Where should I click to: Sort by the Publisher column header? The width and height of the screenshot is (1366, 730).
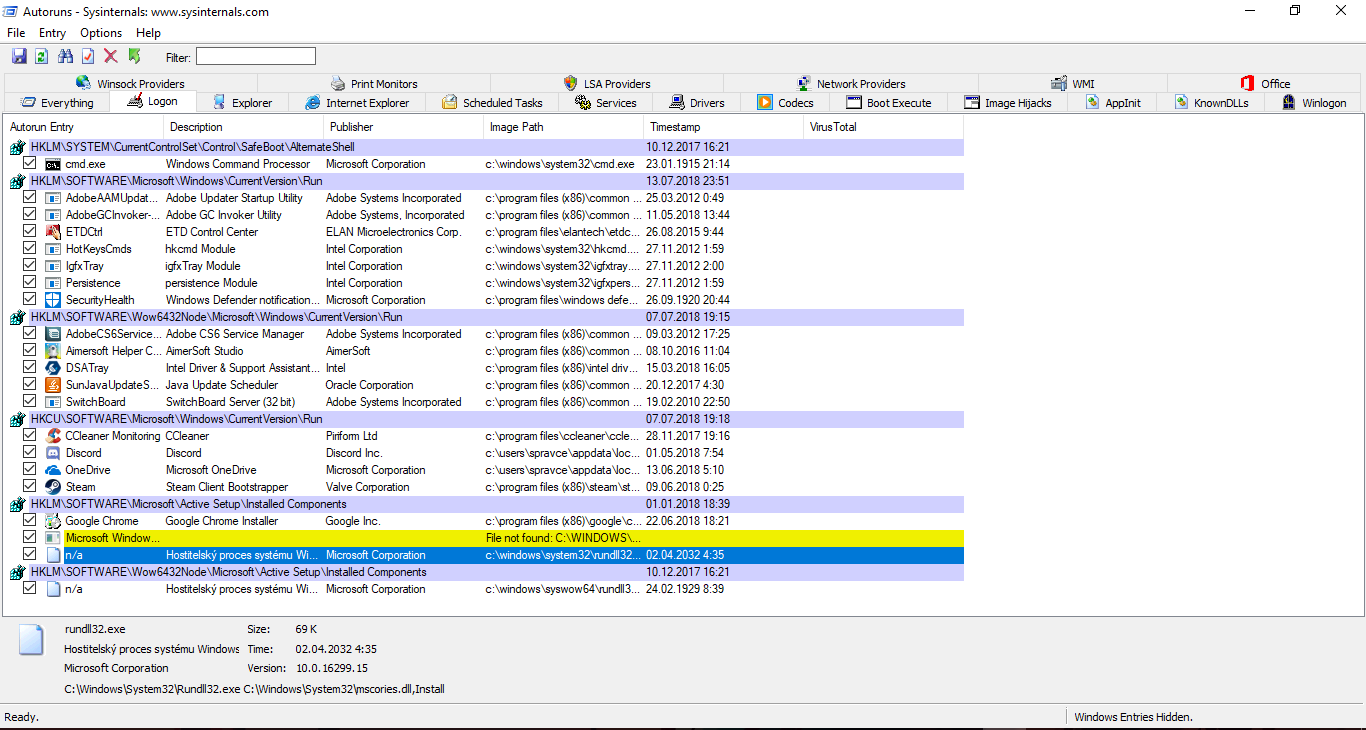(404, 127)
